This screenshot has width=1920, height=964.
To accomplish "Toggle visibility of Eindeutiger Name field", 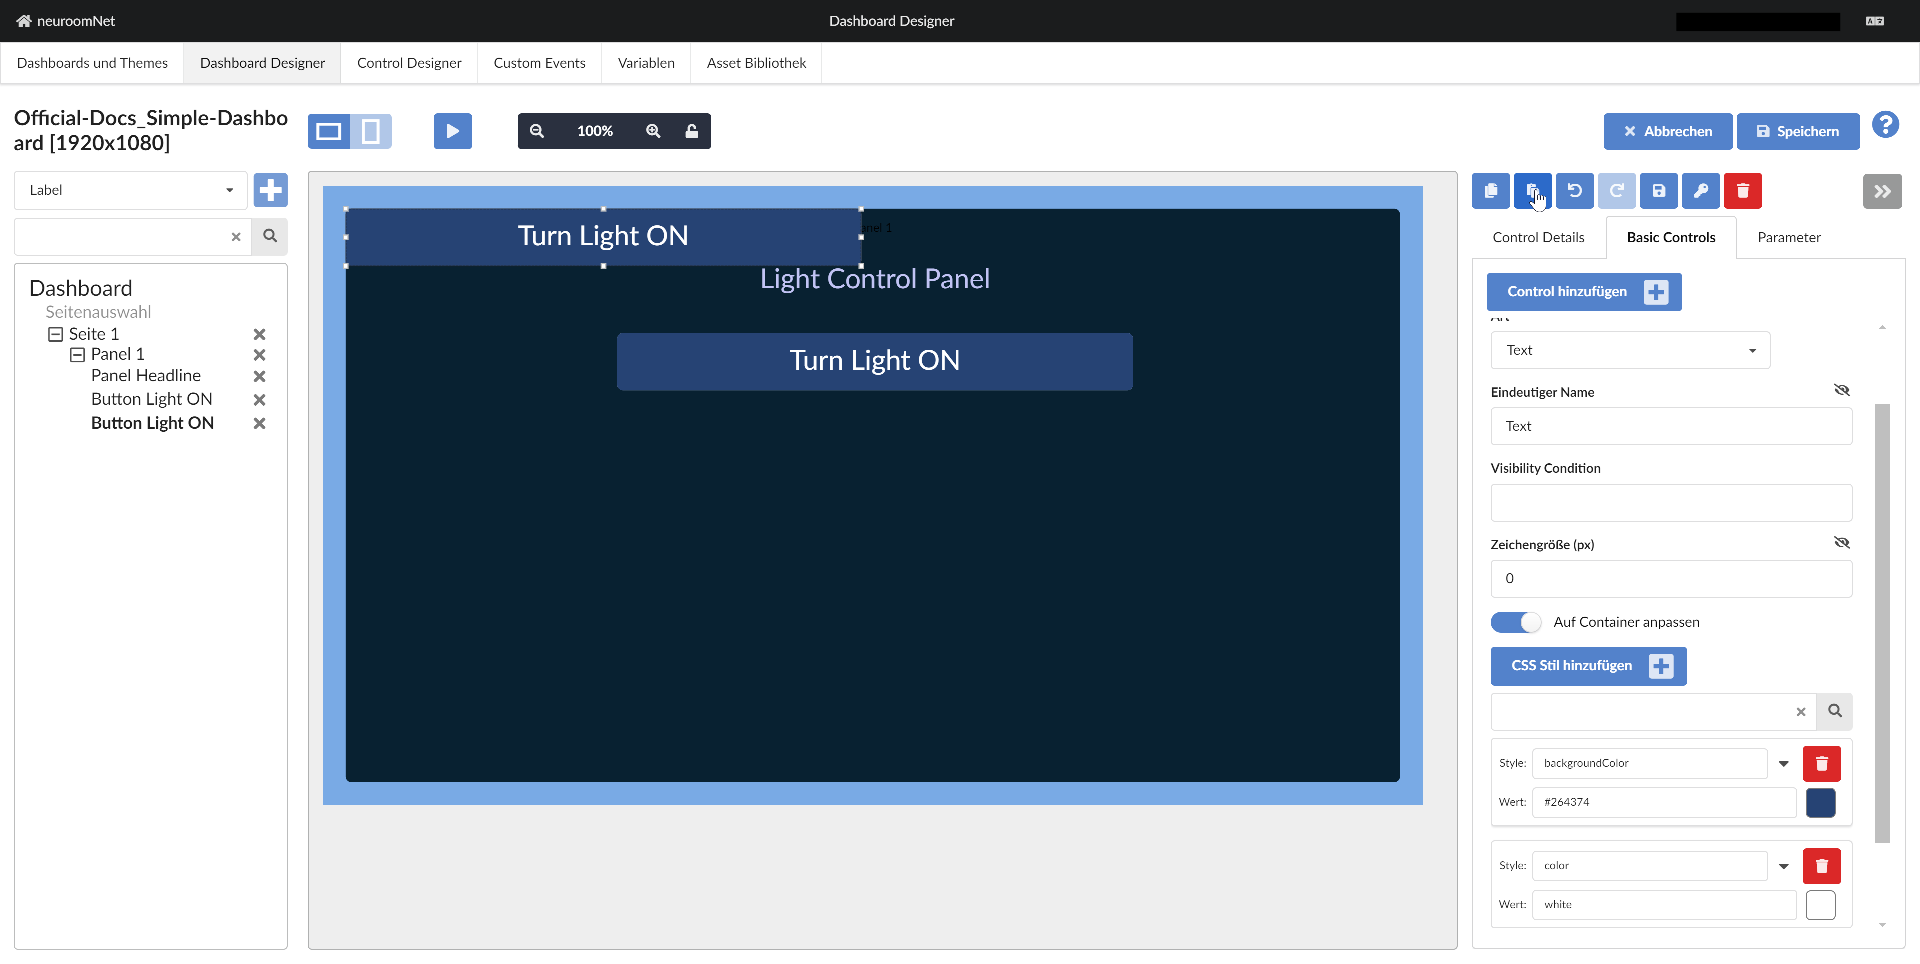I will [x=1842, y=390].
